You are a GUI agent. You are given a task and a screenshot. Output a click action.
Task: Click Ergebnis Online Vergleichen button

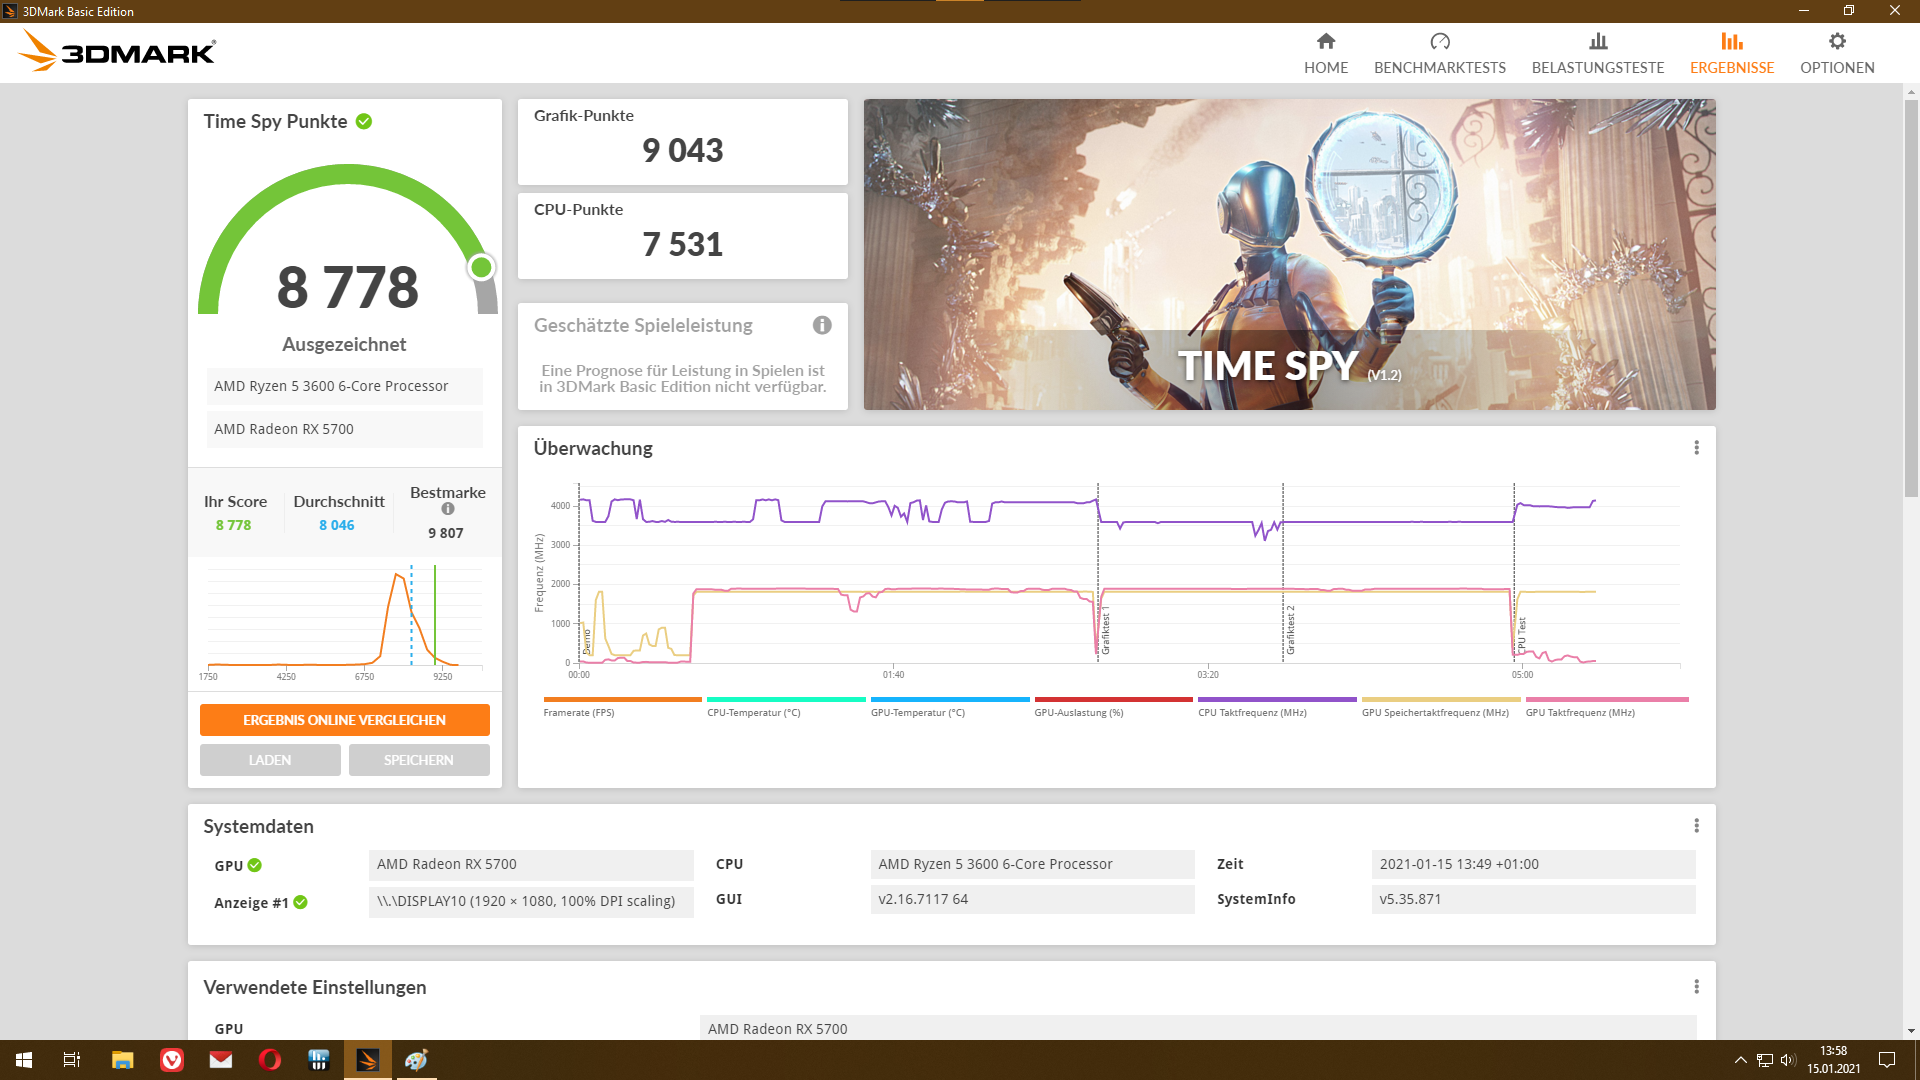pos(344,720)
